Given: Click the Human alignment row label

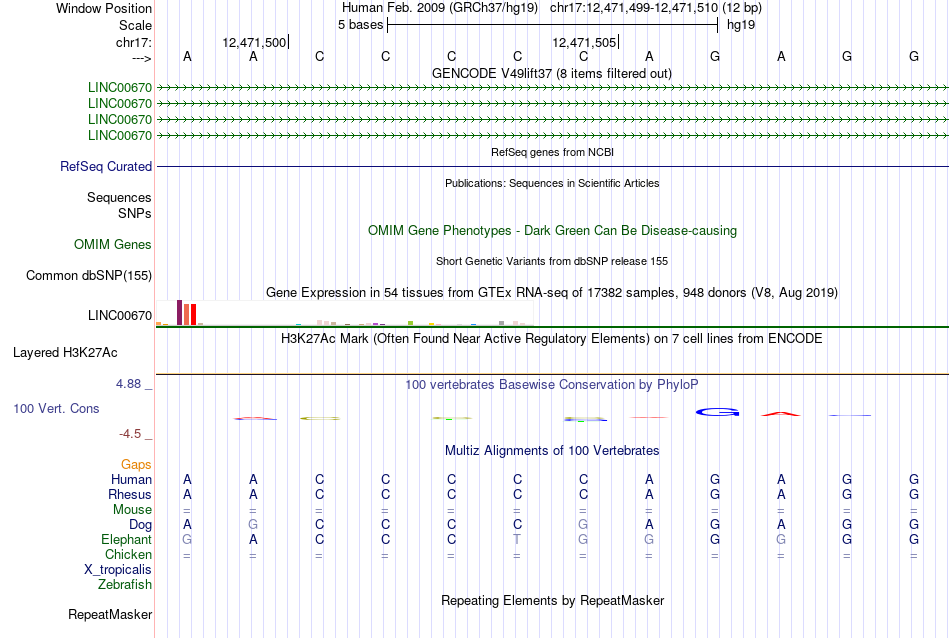Looking at the screenshot, I should (131, 479).
